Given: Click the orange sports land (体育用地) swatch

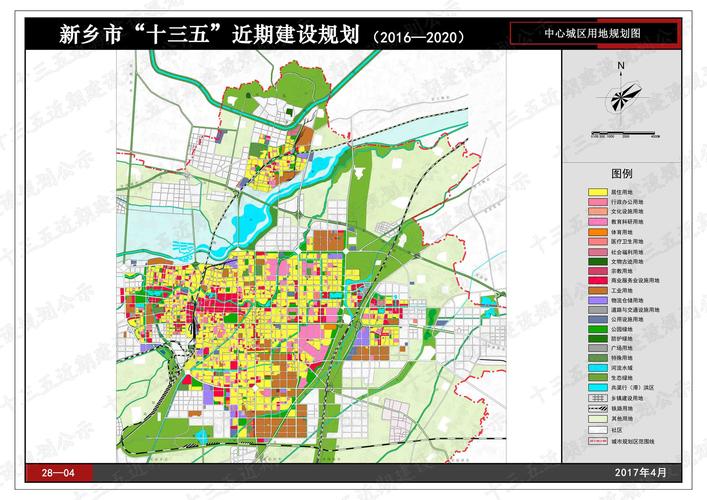Looking at the screenshot, I should [597, 231].
